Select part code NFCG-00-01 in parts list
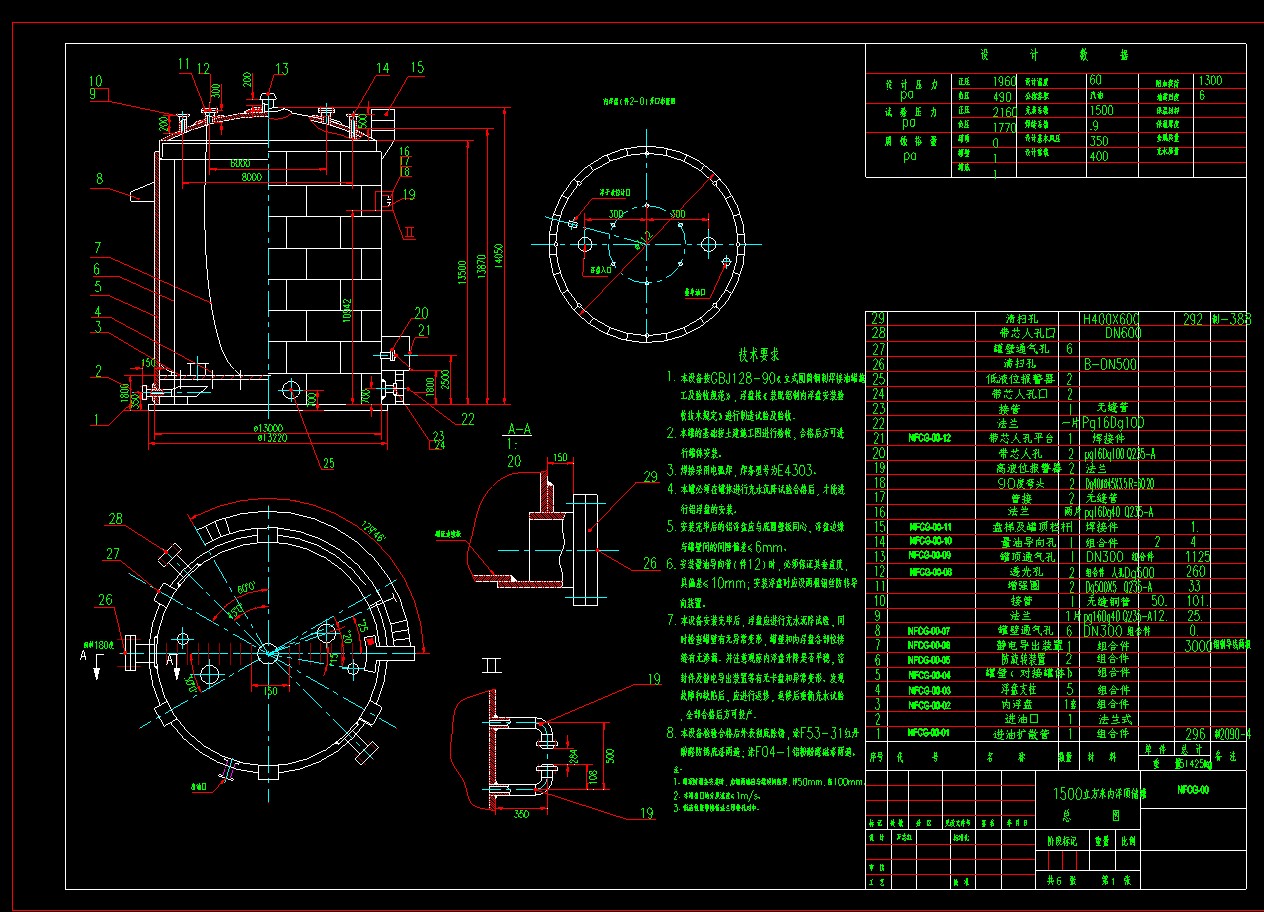Viewport: 1264px width, 912px height. point(930,733)
